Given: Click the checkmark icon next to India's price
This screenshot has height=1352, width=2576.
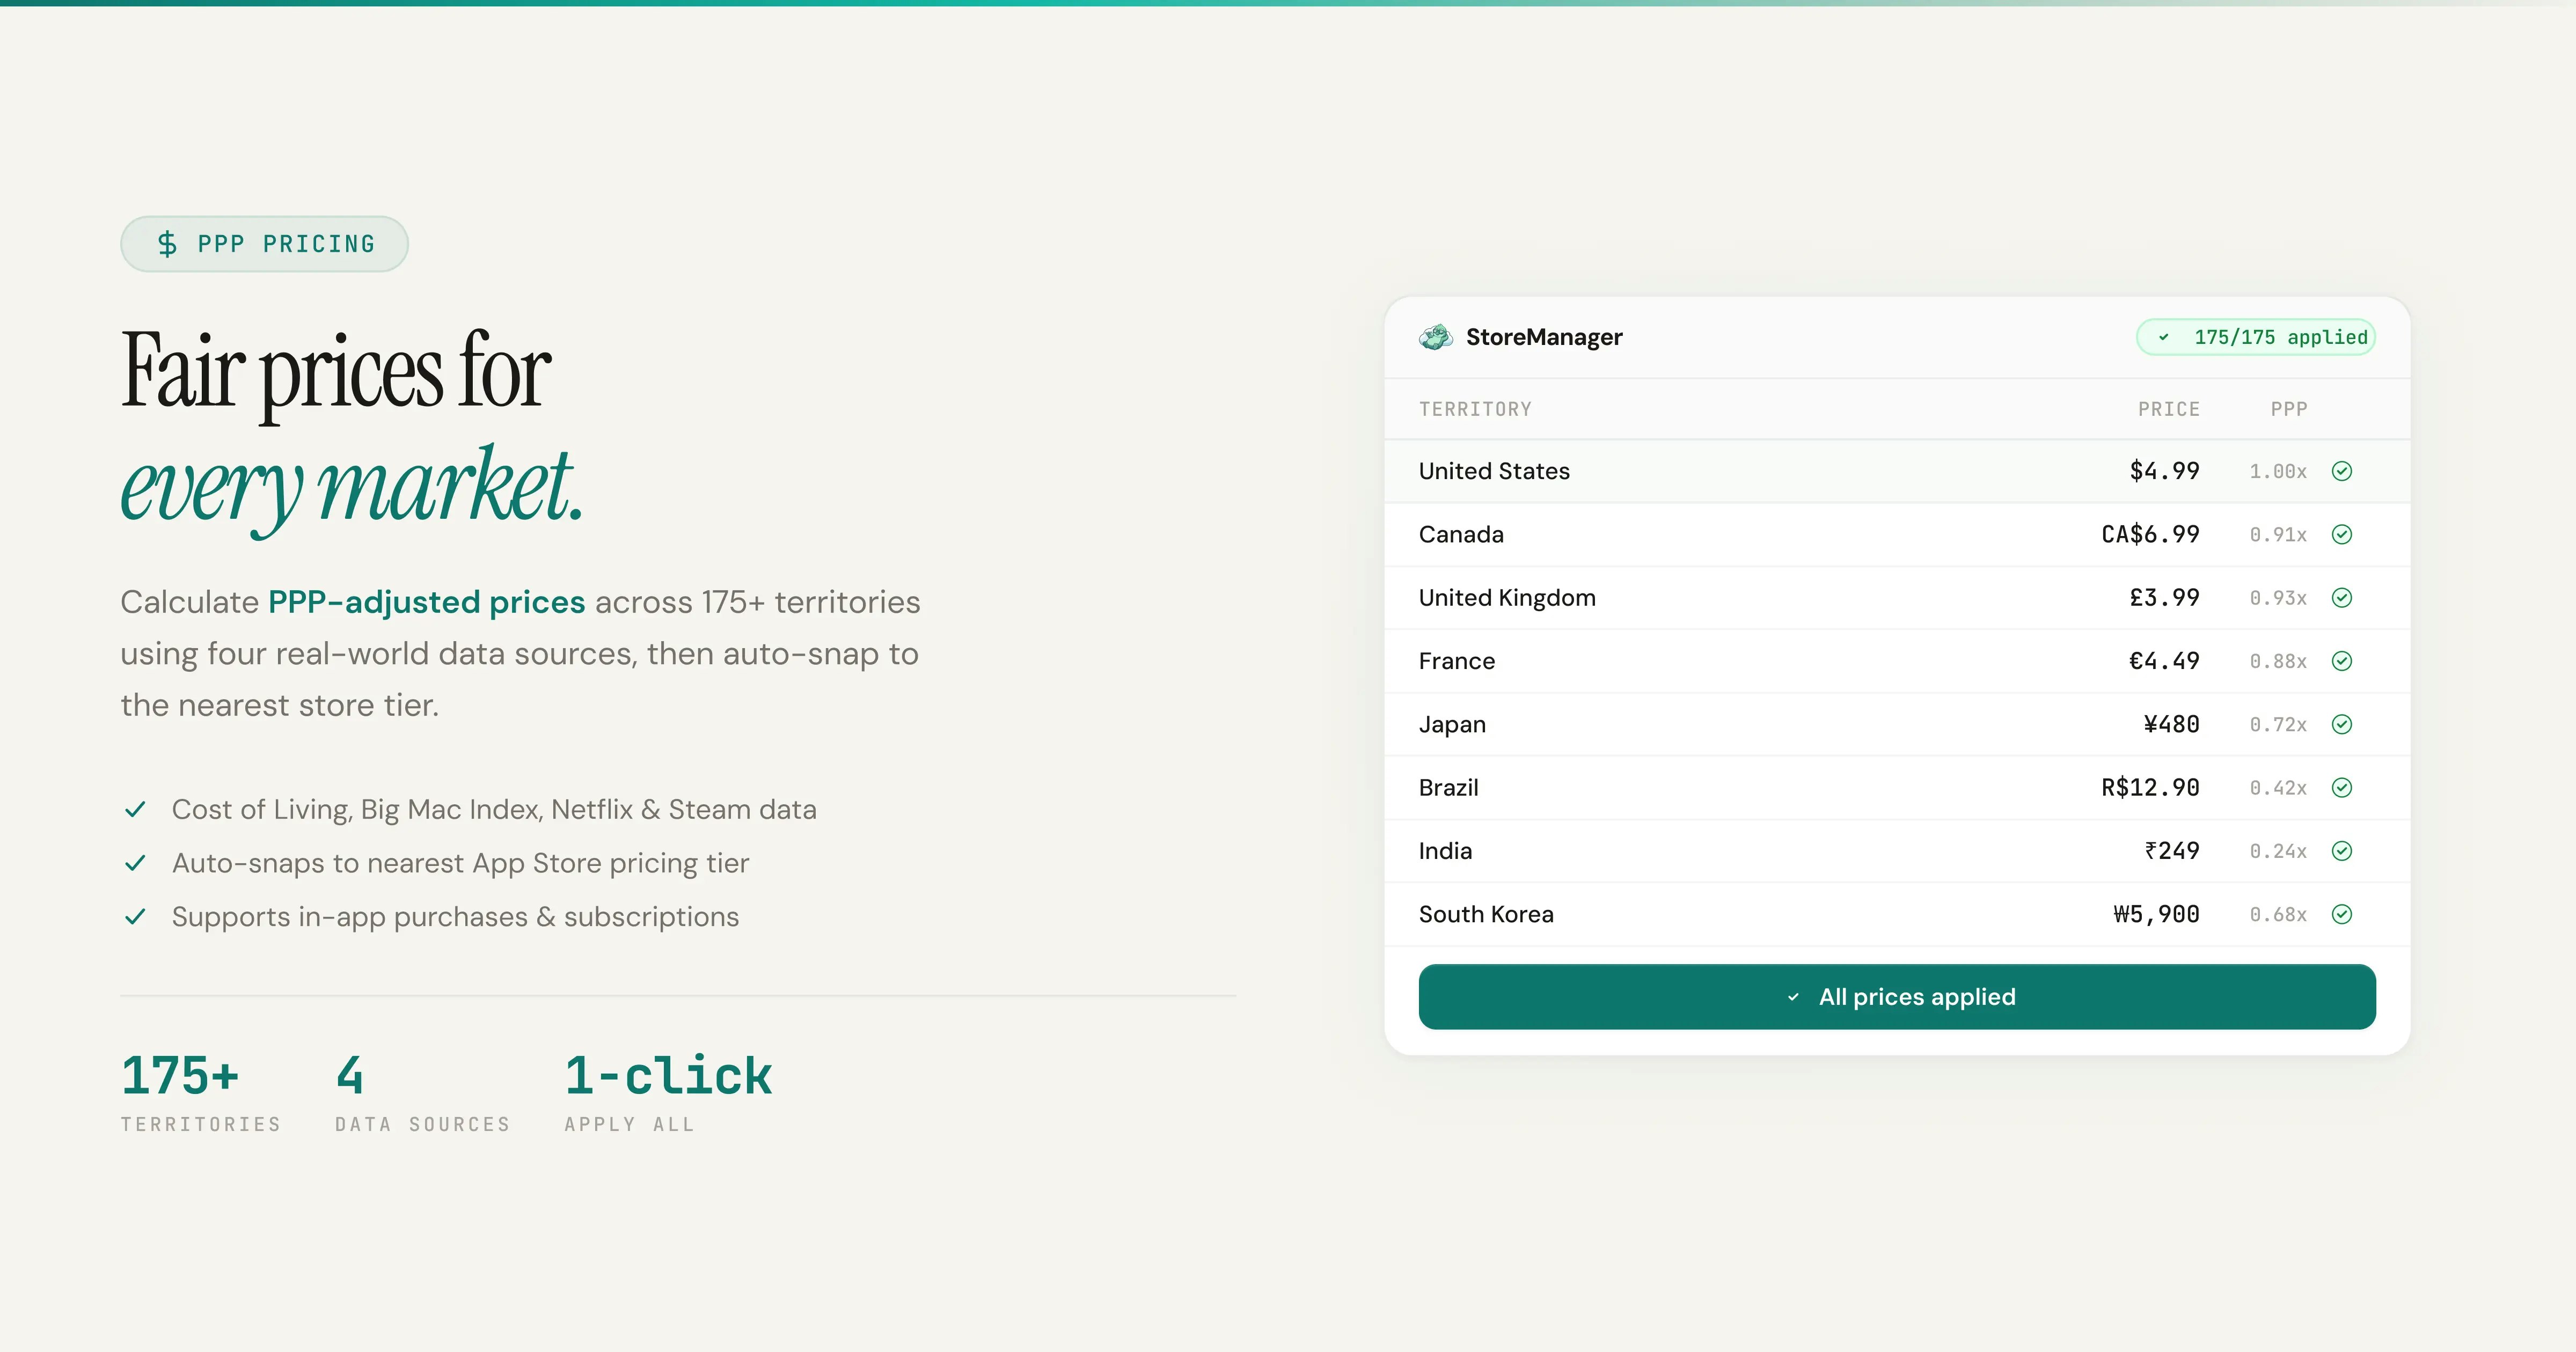Looking at the screenshot, I should coord(2343,851).
